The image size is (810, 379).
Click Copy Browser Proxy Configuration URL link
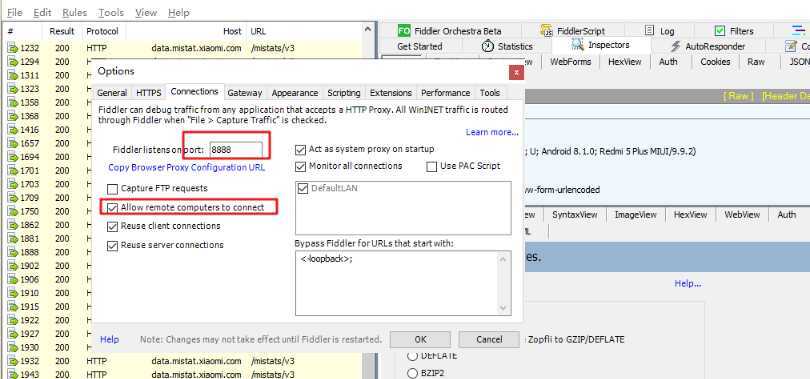pos(186,168)
